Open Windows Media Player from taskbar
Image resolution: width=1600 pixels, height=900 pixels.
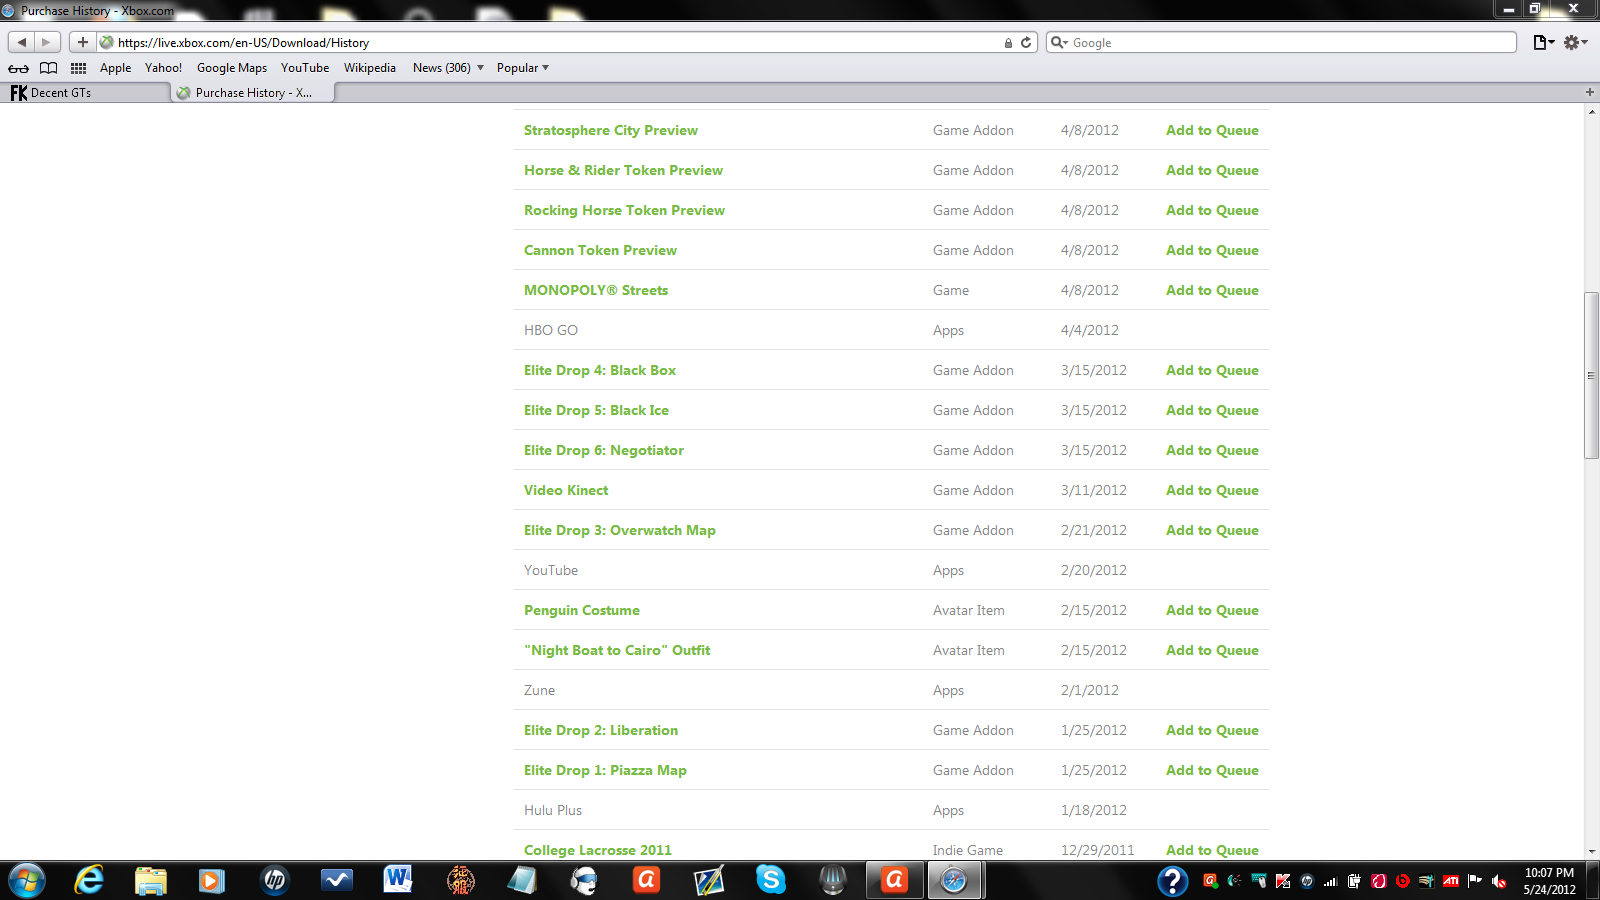(x=212, y=880)
